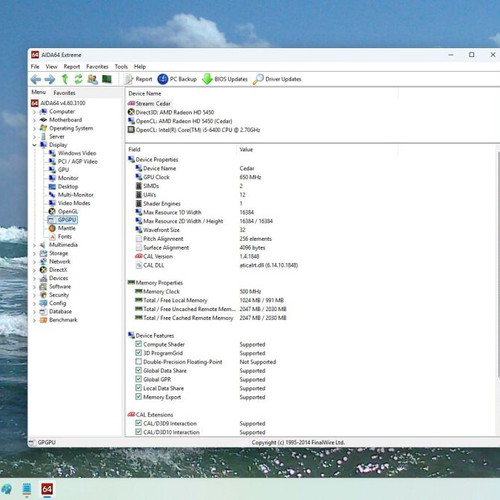The height and width of the screenshot is (500, 500).
Task: Select the Fonts tree item
Action: click(x=60, y=236)
